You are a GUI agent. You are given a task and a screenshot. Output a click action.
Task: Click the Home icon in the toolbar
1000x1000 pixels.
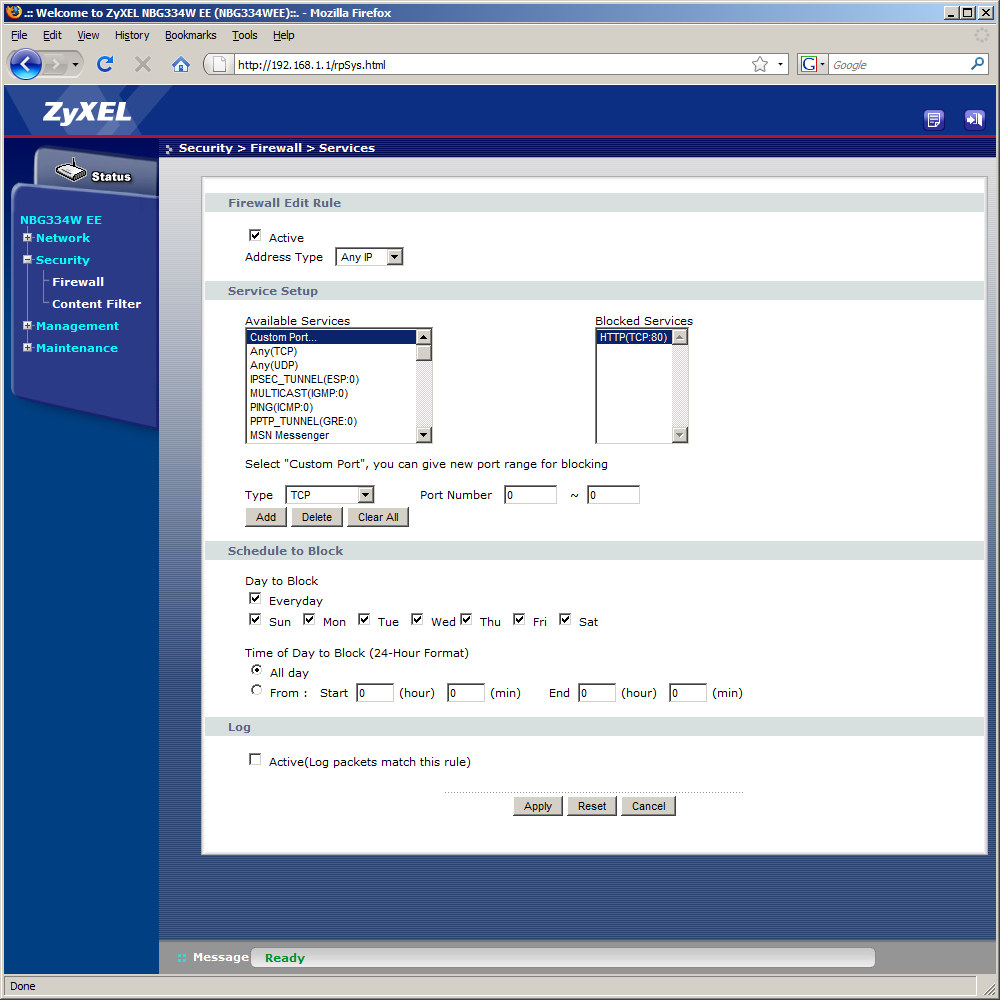click(x=181, y=65)
